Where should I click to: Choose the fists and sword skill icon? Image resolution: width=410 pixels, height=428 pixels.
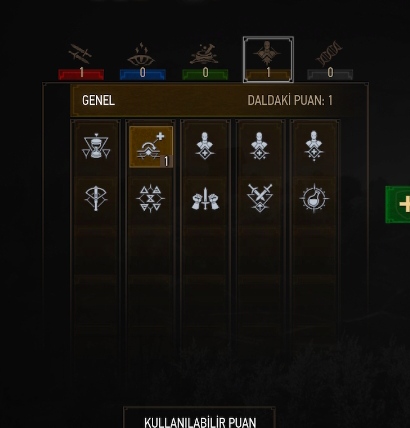point(205,199)
